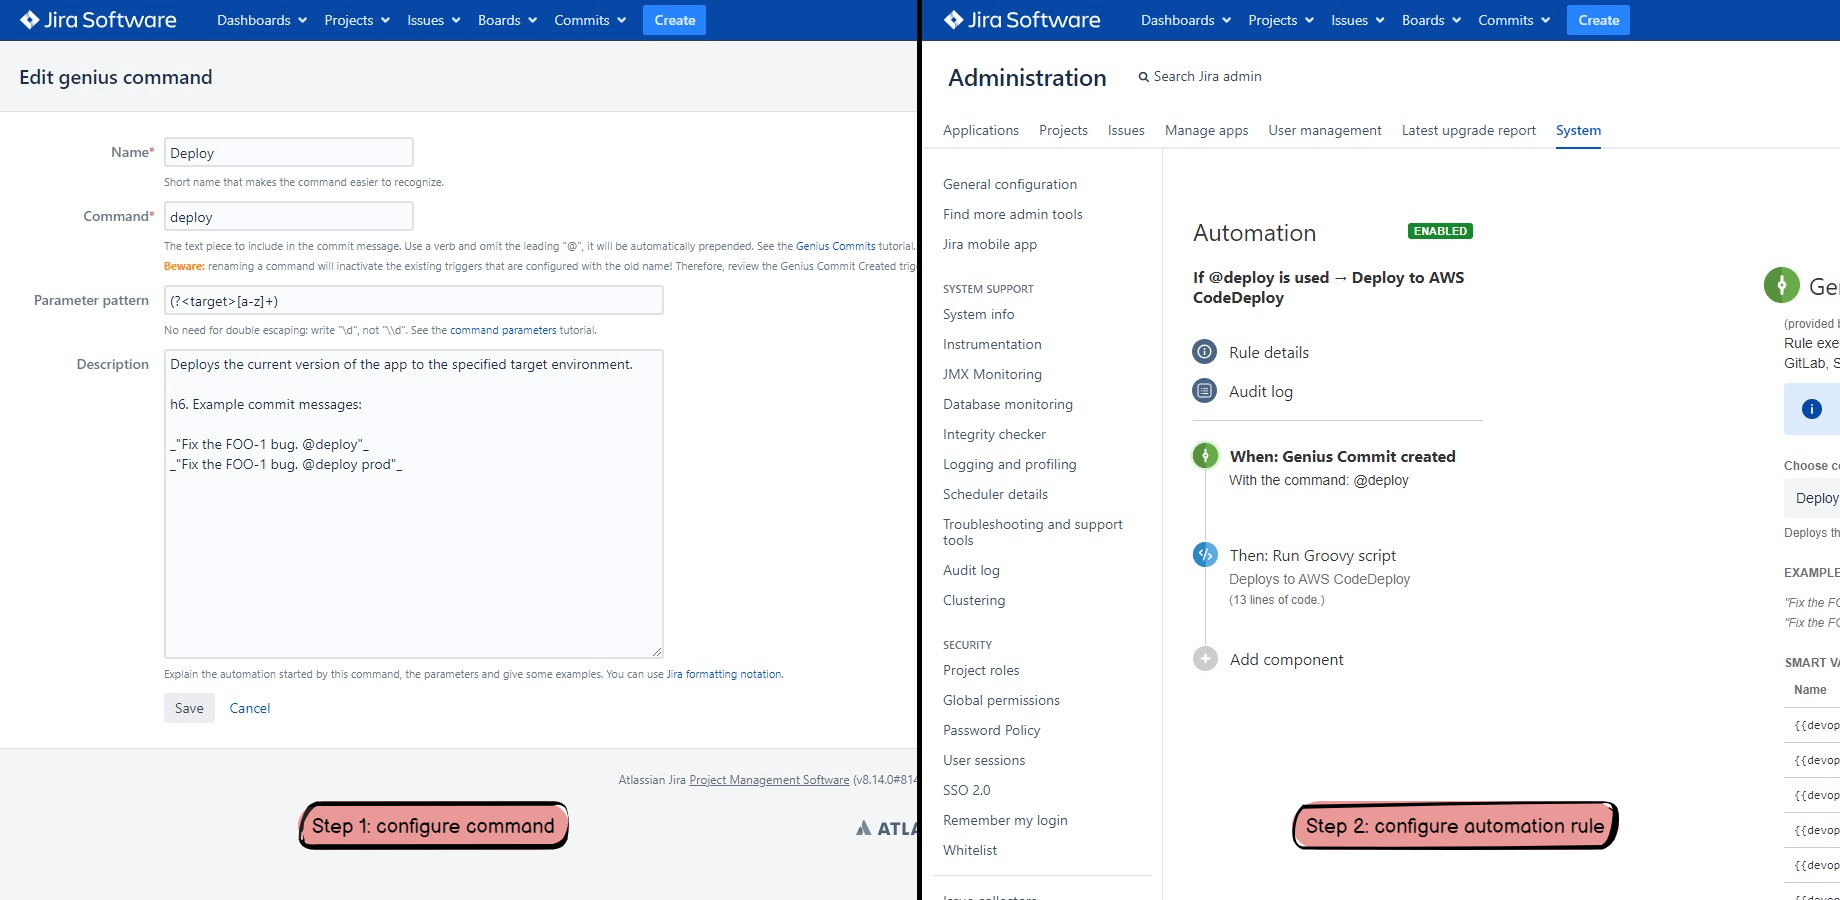Image resolution: width=1840 pixels, height=900 pixels.
Task: Click the ENABLED status badge for Automation rule
Action: (x=1440, y=231)
